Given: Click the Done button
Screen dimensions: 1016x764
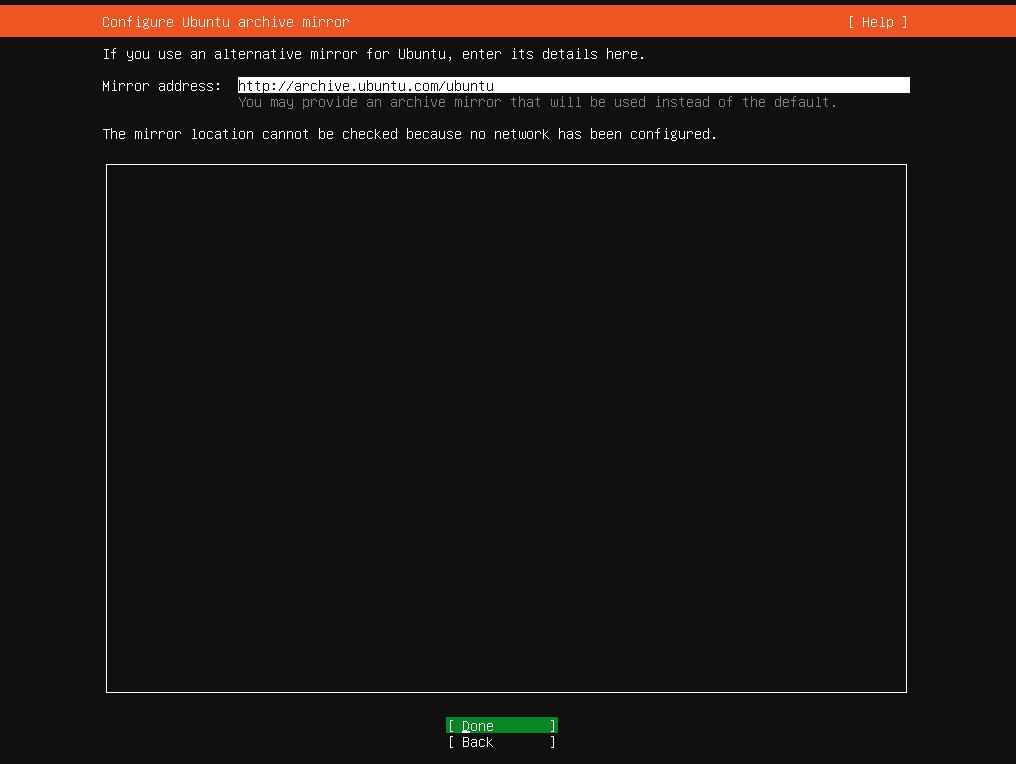Looking at the screenshot, I should coord(501,726).
